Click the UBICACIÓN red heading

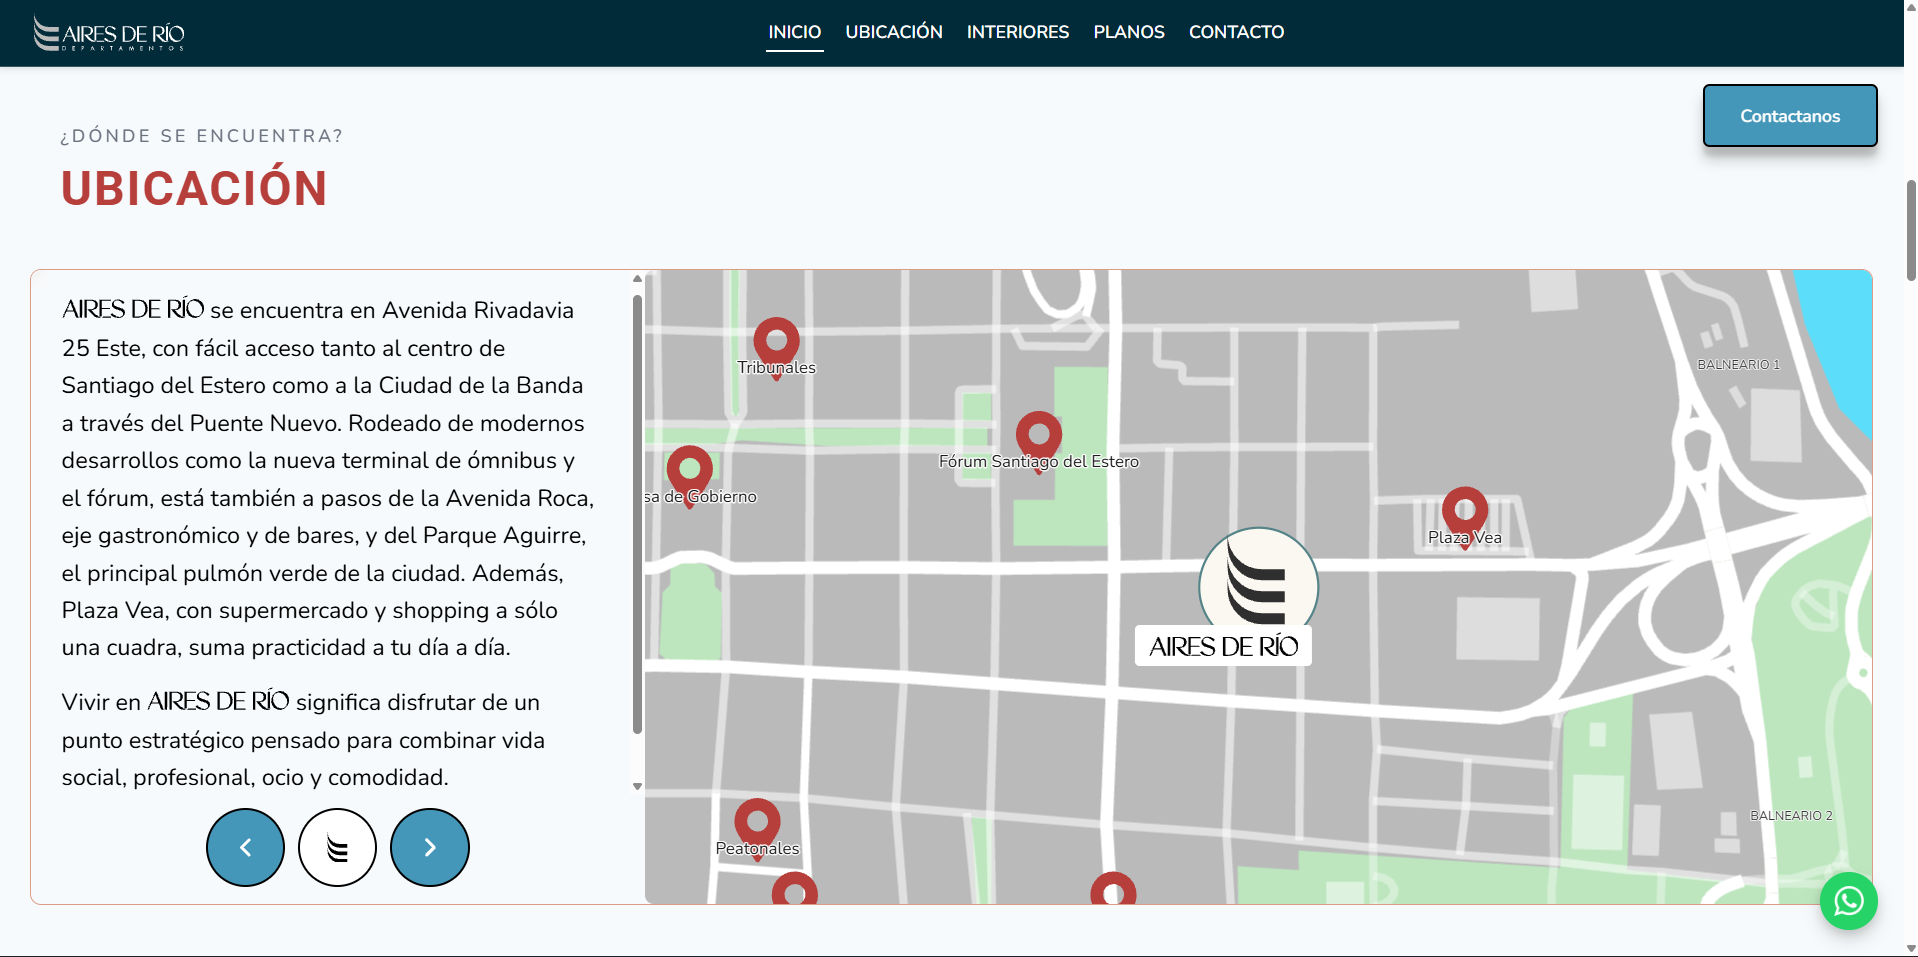pos(194,188)
